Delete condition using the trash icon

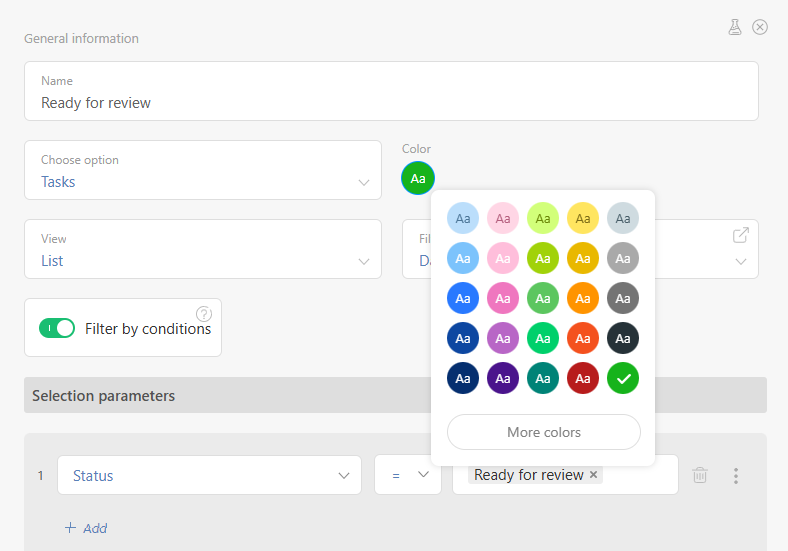pos(700,475)
